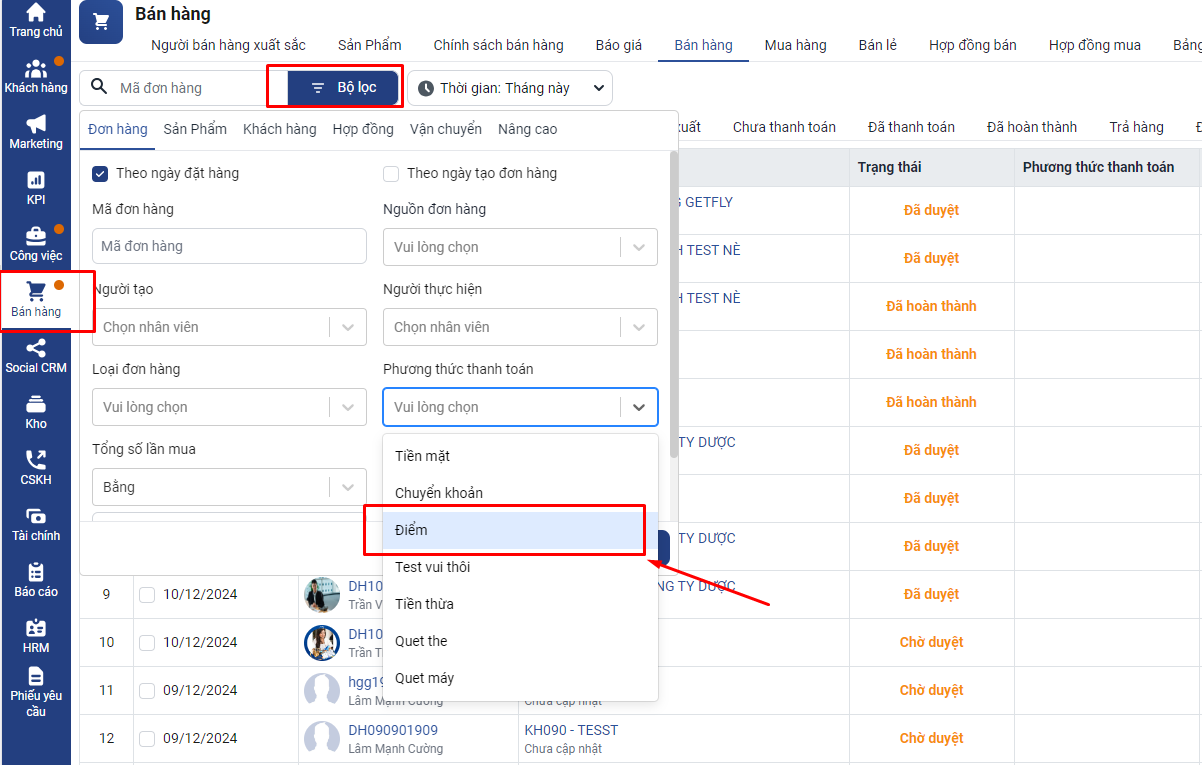
Task: Click the filter panel vertical scrollbar
Action: 674,300
